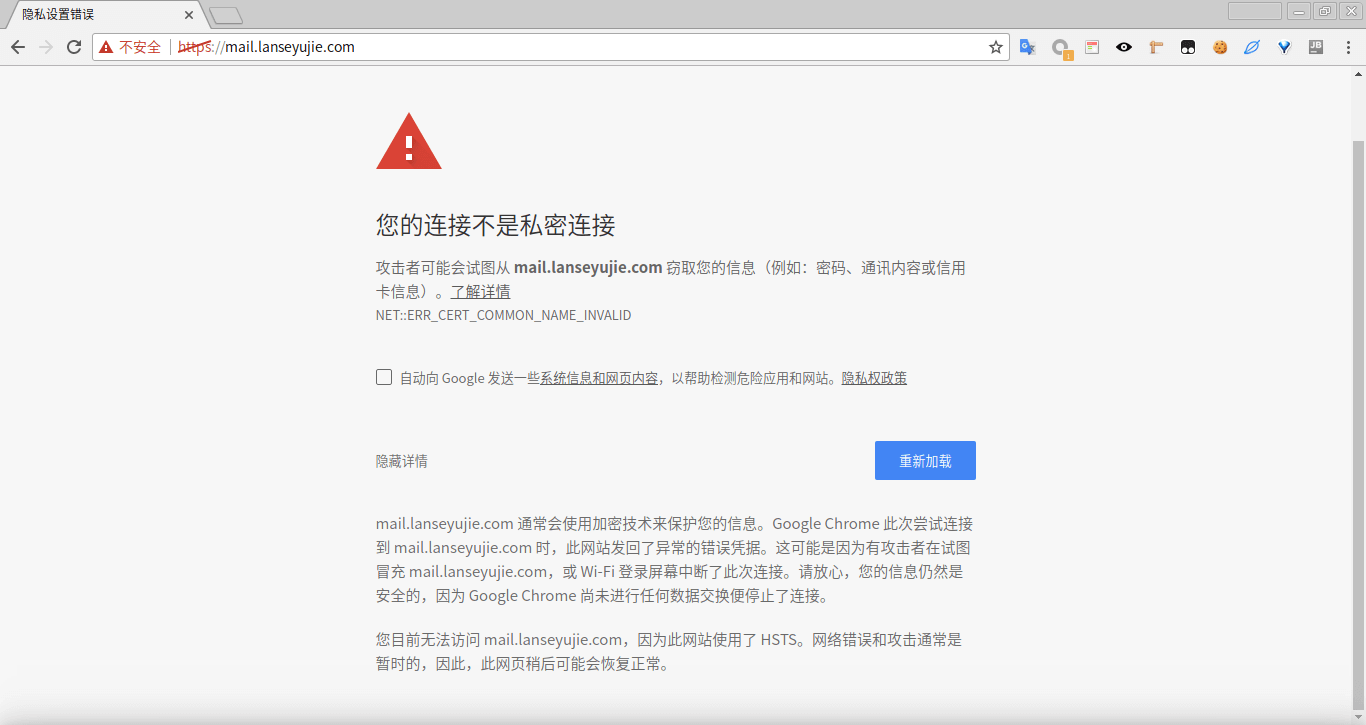
Task: Open the 隐私权政策 link
Action: (874, 378)
